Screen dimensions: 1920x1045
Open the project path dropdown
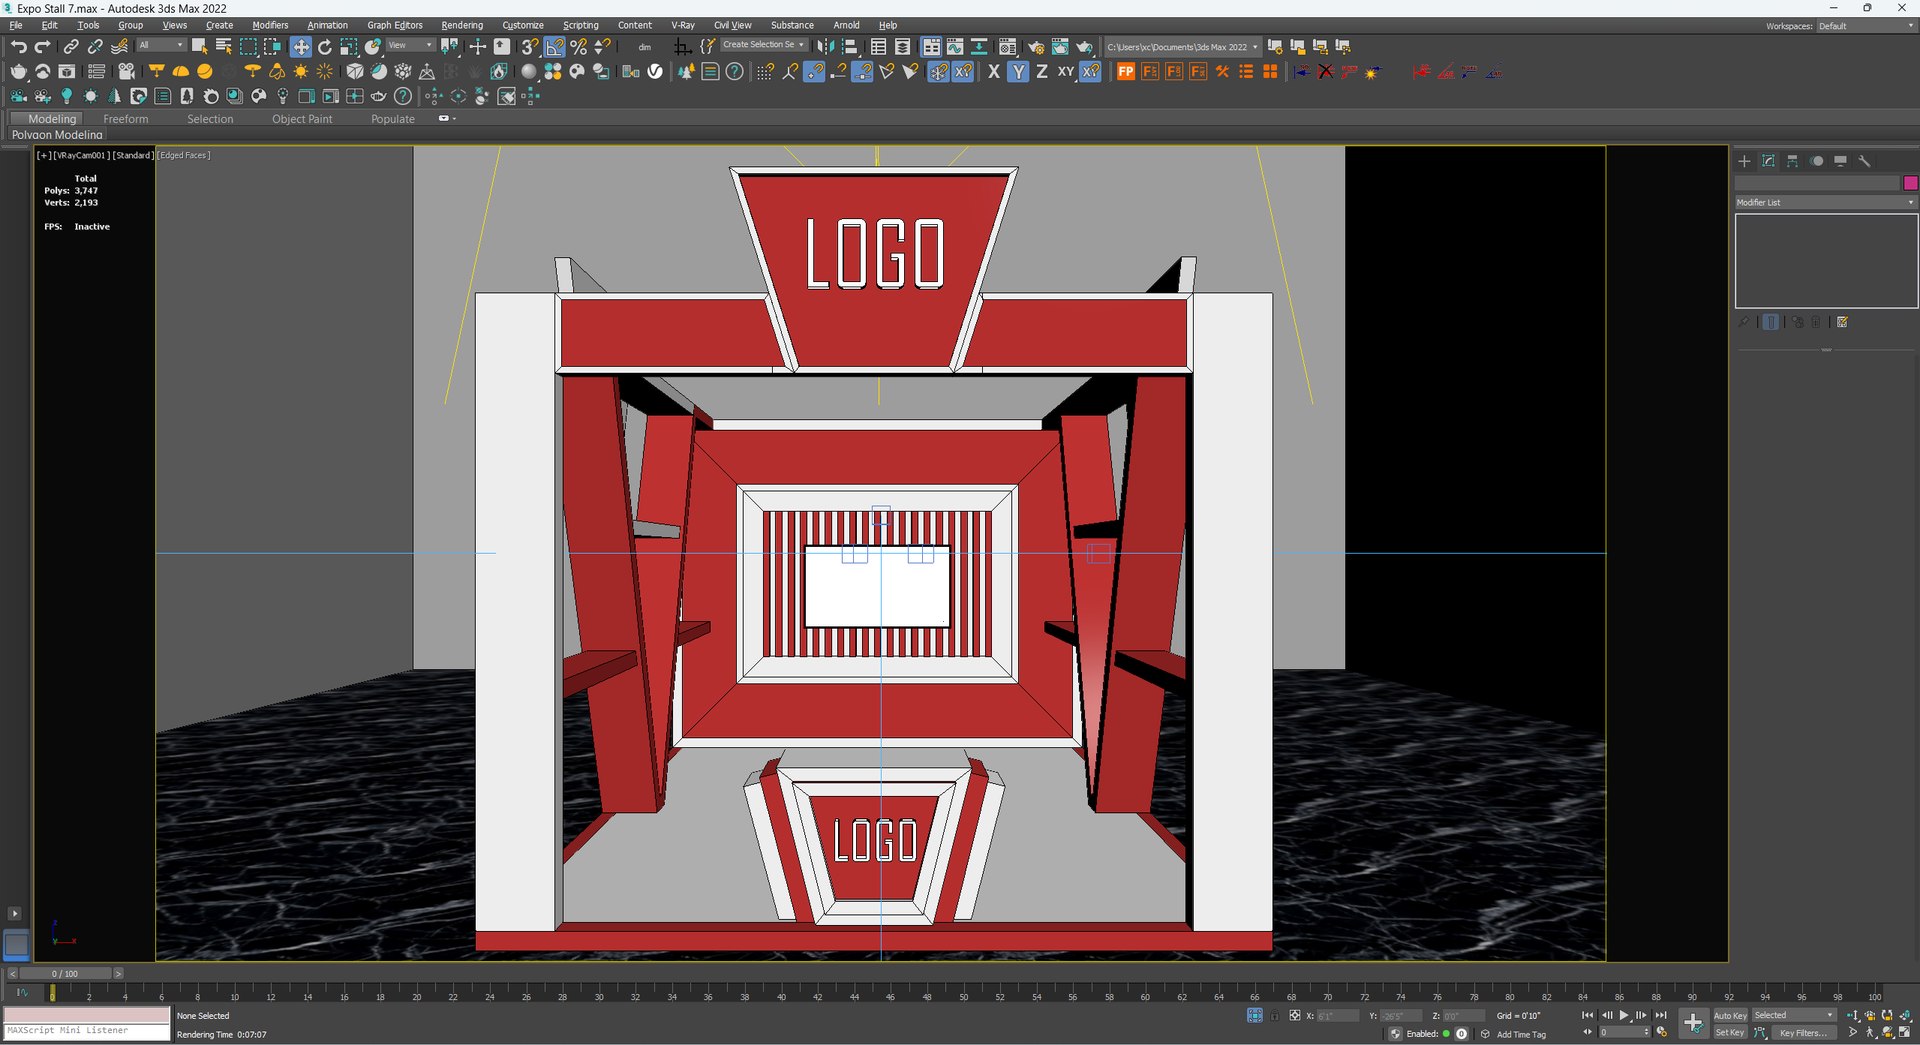1182,47
